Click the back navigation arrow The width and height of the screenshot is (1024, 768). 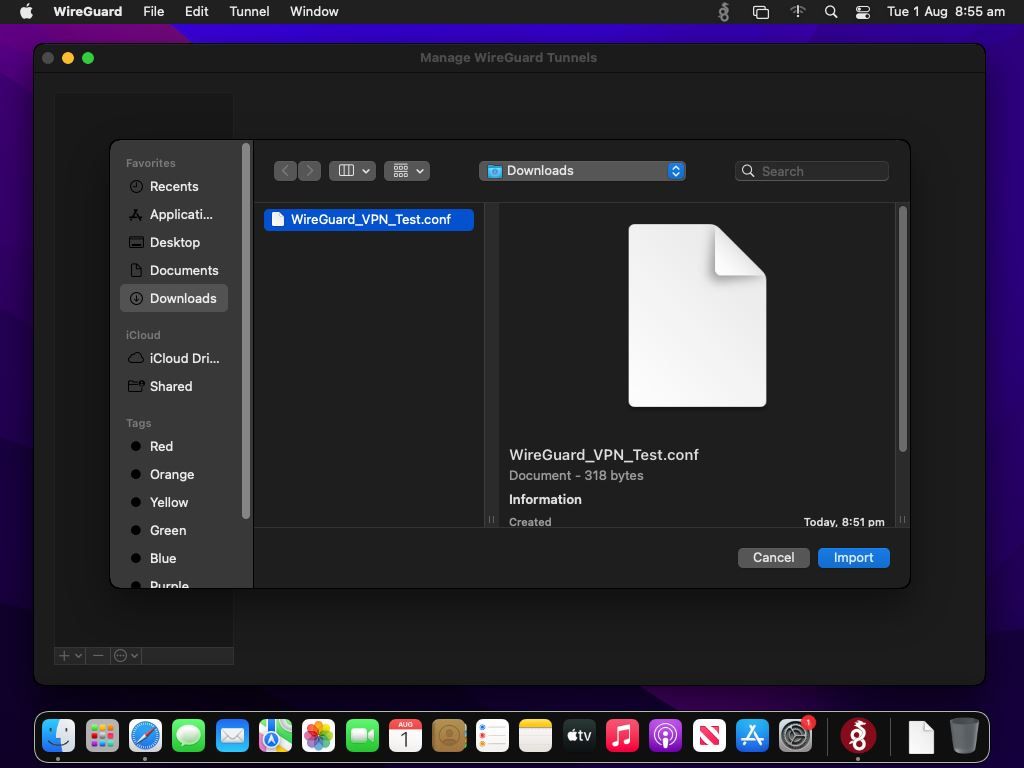(x=285, y=170)
